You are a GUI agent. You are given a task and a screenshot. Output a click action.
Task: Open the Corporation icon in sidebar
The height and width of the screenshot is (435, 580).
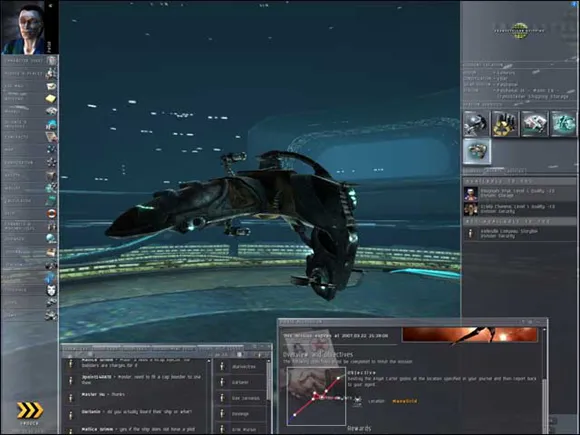pyautogui.click(x=51, y=162)
